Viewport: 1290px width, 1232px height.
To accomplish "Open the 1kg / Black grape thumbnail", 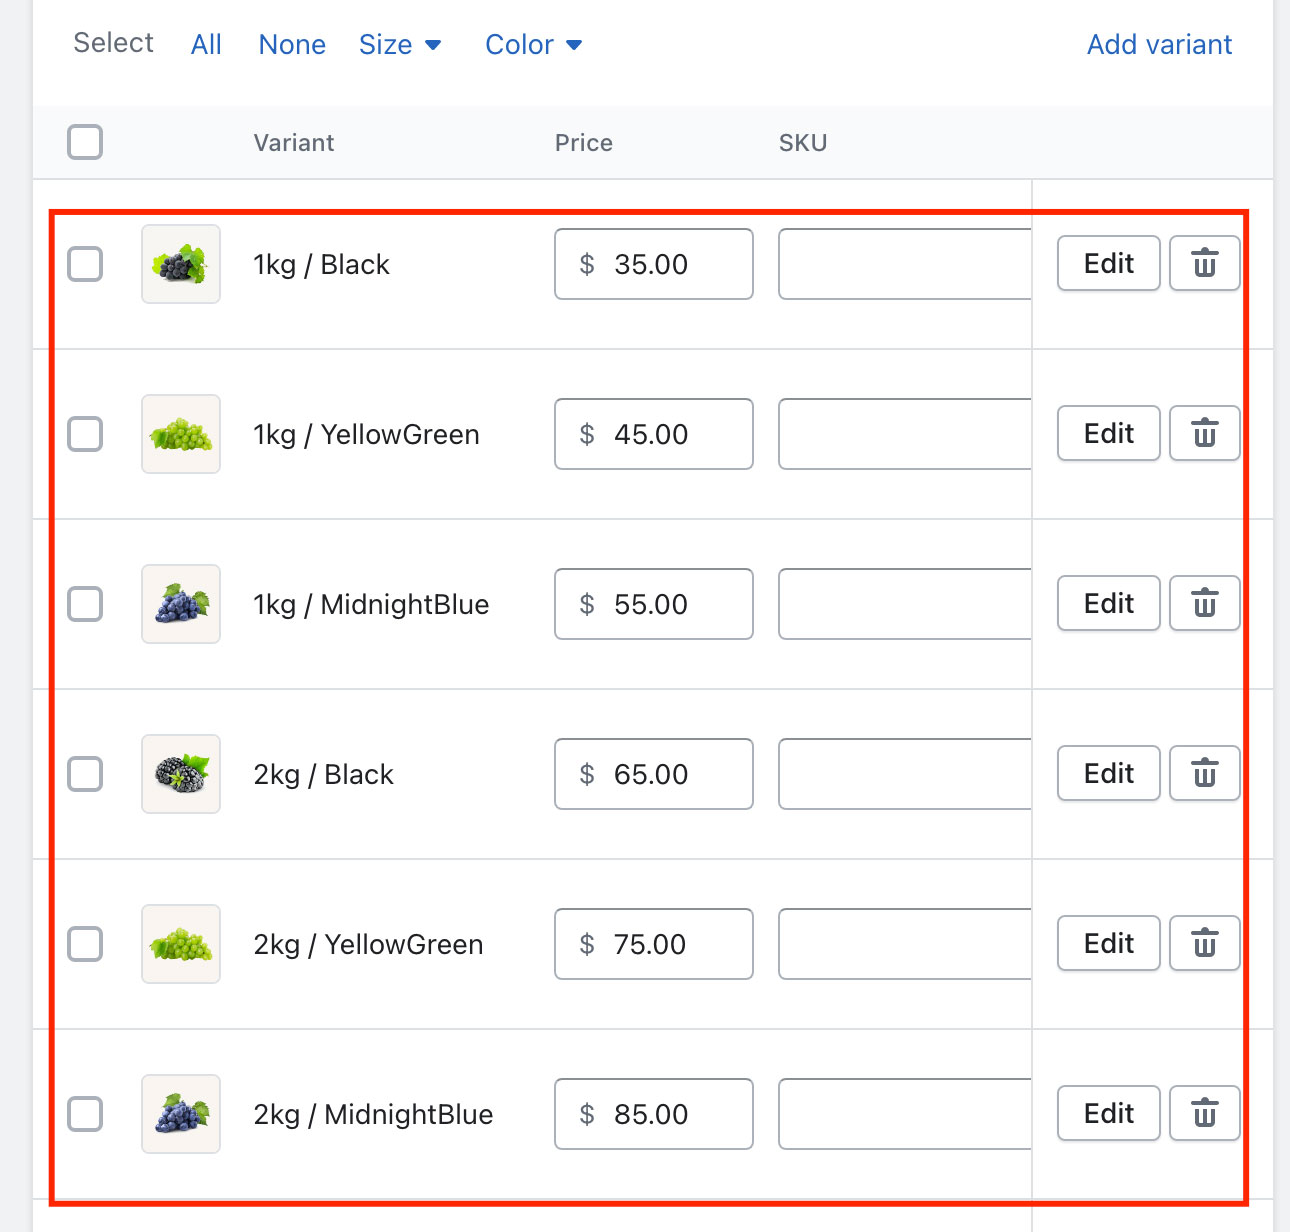I will coord(181,264).
